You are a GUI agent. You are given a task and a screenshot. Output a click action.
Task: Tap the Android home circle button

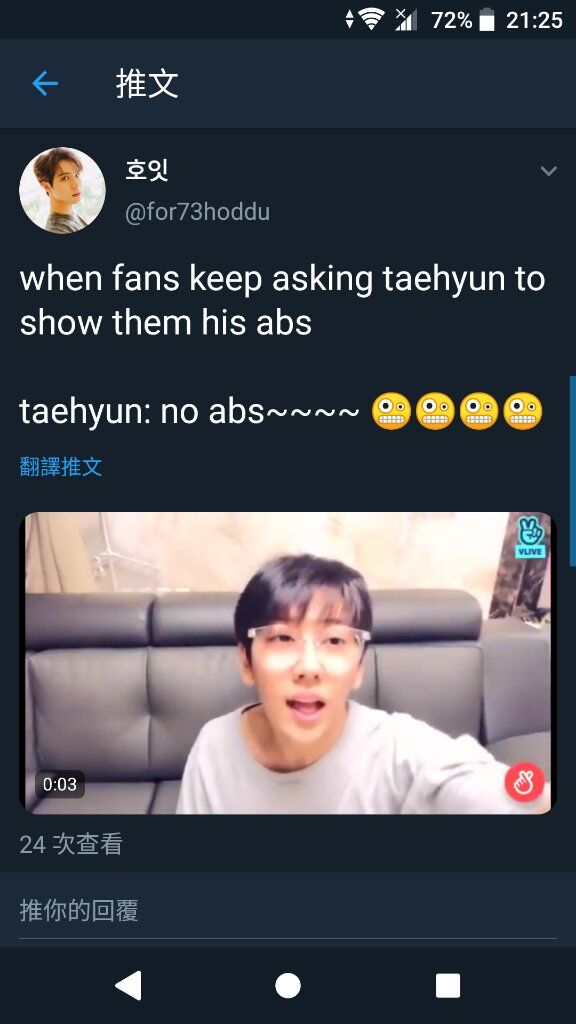(288, 985)
